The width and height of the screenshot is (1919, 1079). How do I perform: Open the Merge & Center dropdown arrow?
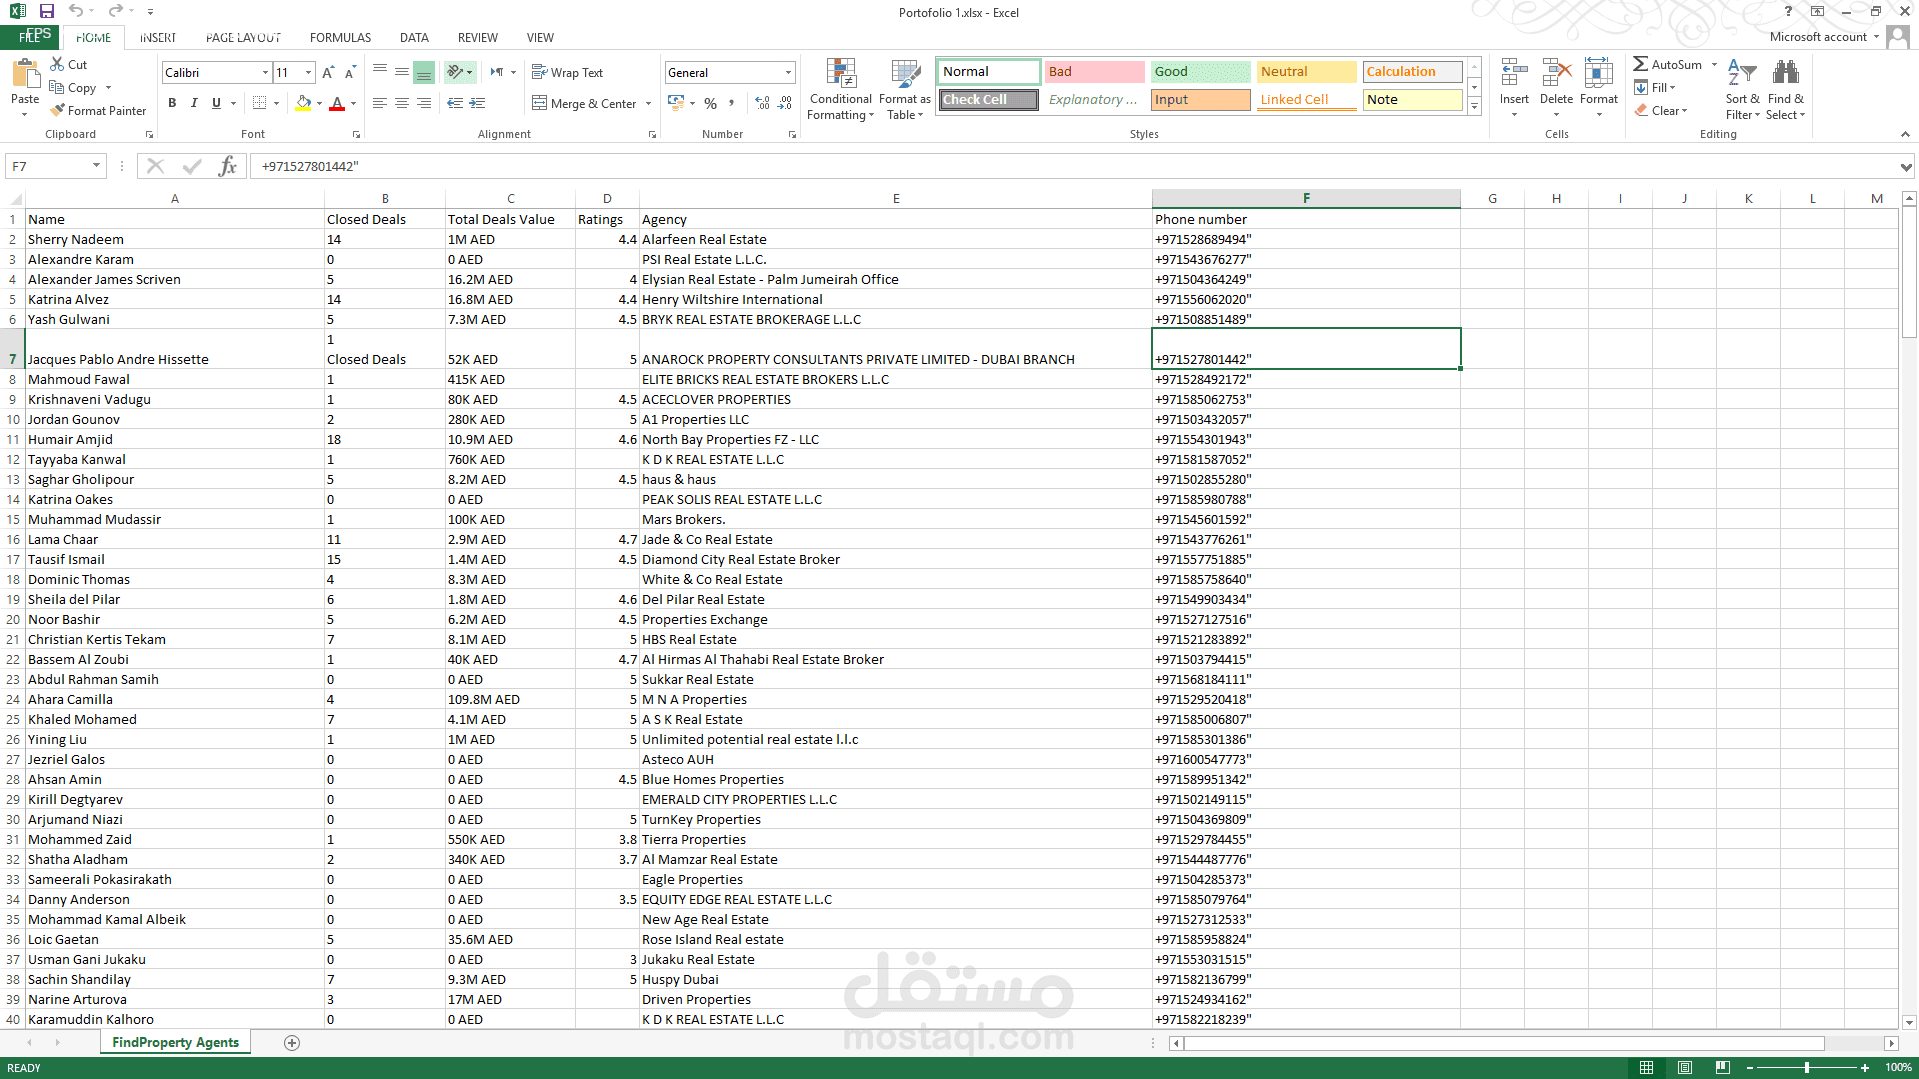coord(648,103)
